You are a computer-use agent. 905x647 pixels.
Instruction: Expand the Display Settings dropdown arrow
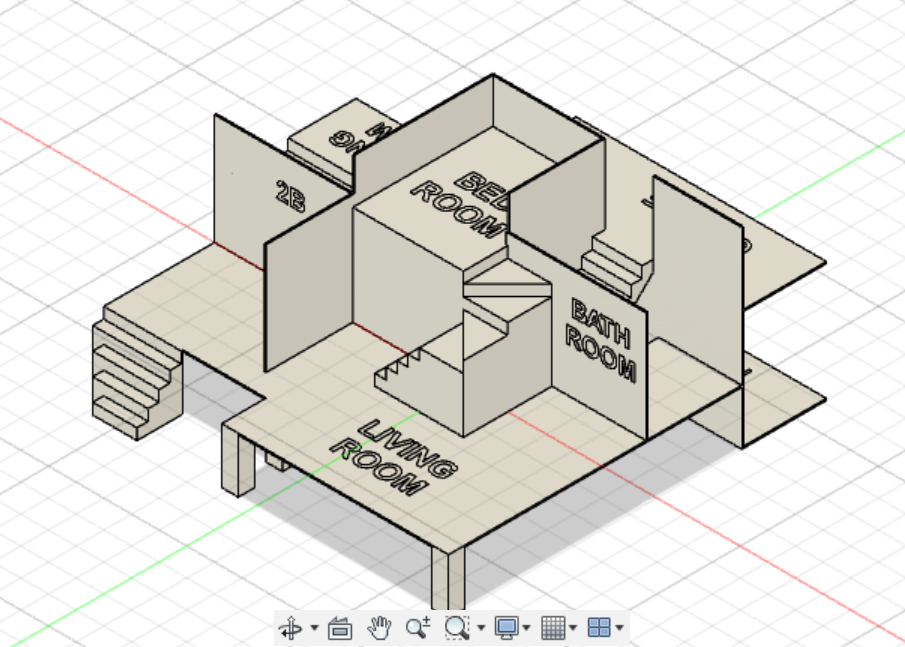click(x=526, y=627)
